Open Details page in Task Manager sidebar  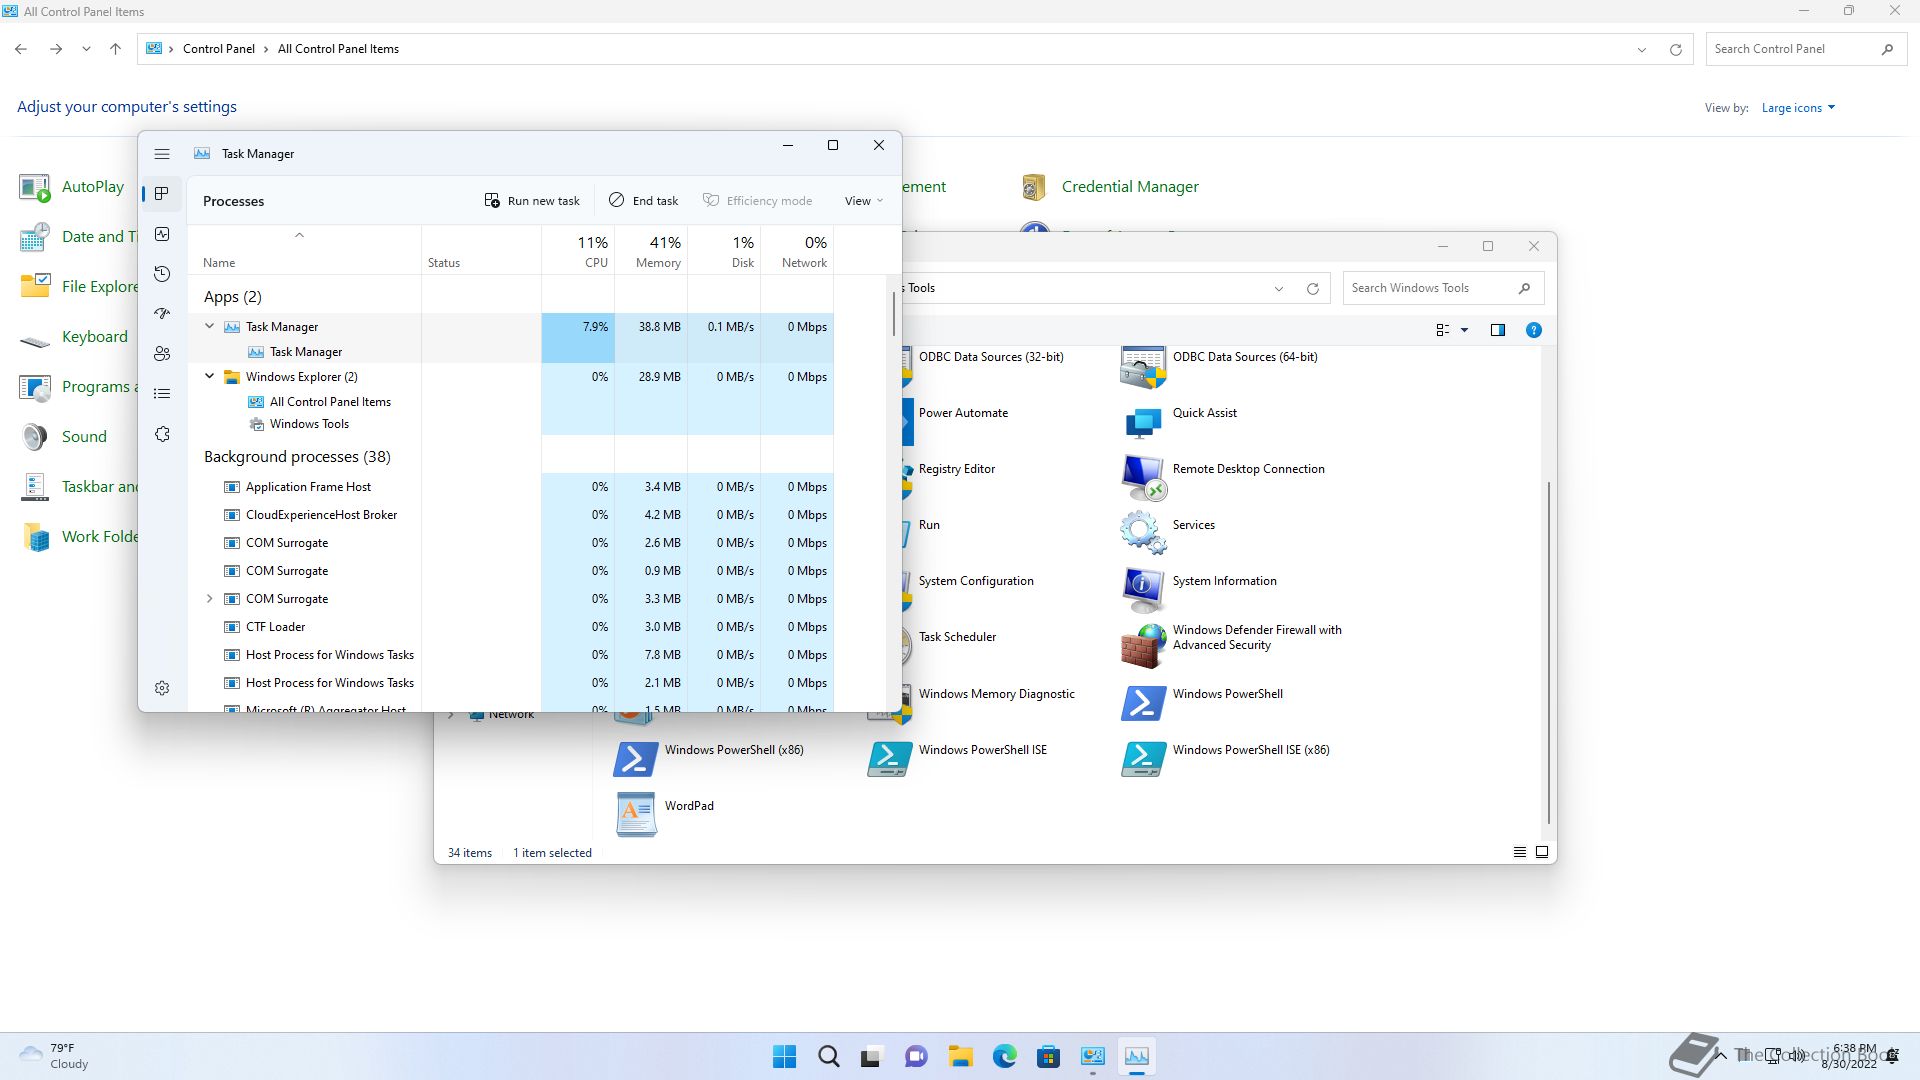point(162,394)
